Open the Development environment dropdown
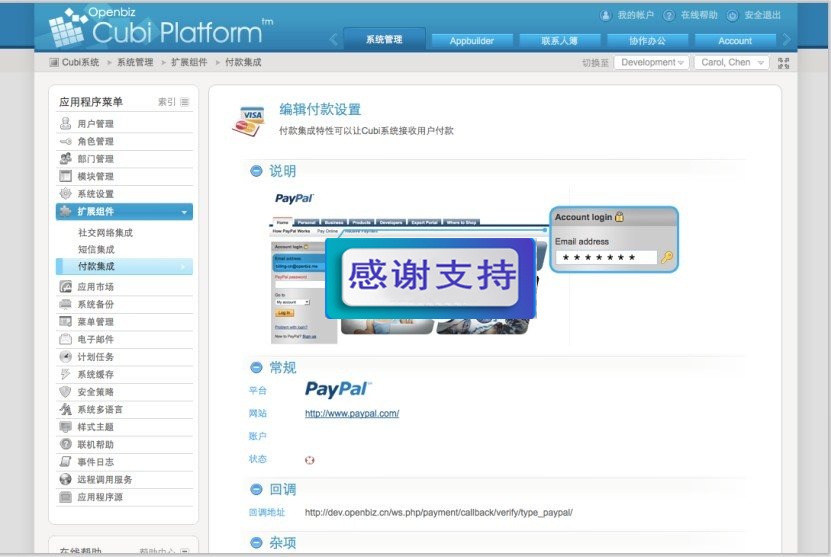Image resolution: width=831 pixels, height=557 pixels. (651, 63)
